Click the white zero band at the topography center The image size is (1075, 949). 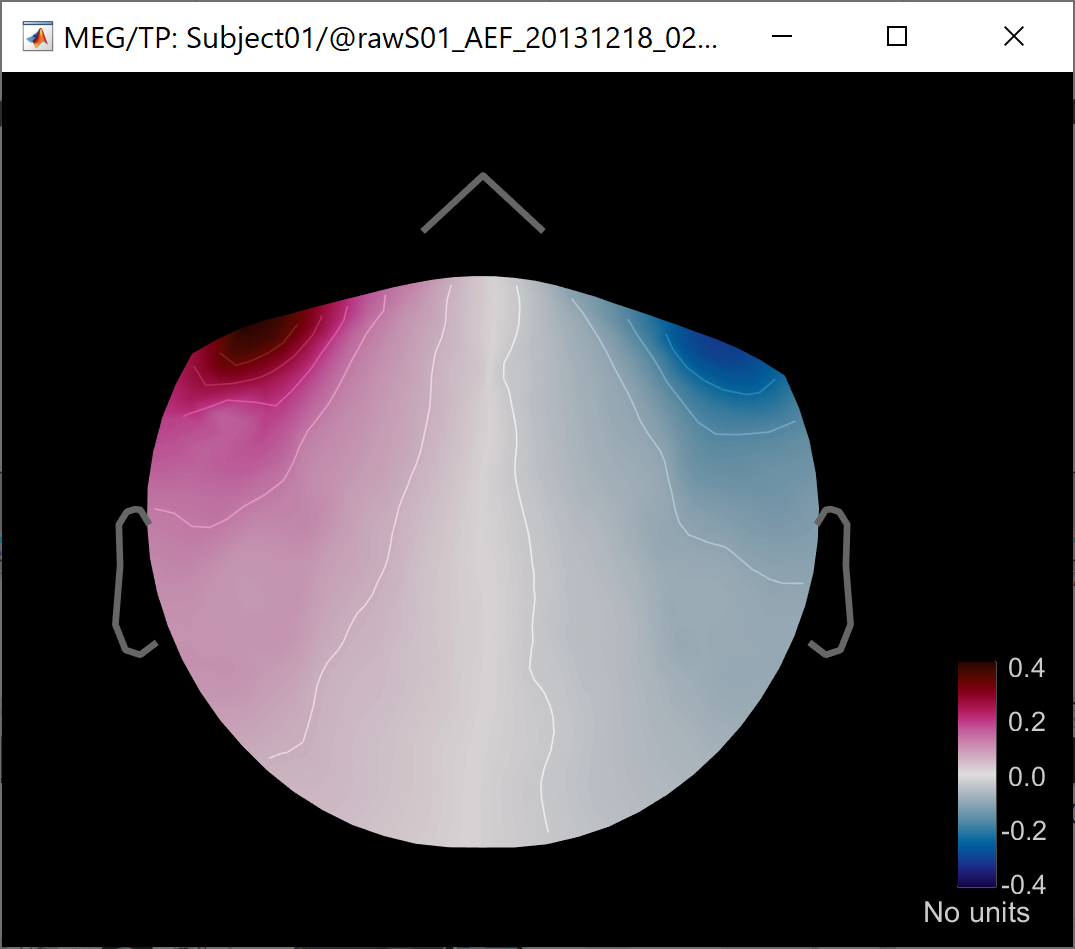tap(483, 560)
